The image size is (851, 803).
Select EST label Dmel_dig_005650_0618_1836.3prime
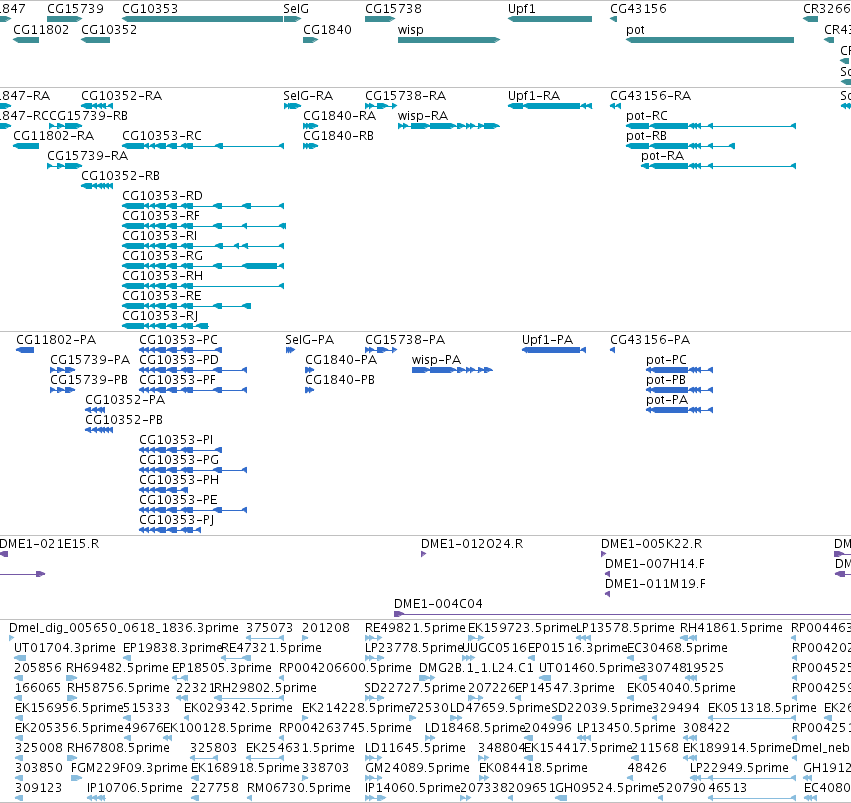pyautogui.click(x=124, y=628)
